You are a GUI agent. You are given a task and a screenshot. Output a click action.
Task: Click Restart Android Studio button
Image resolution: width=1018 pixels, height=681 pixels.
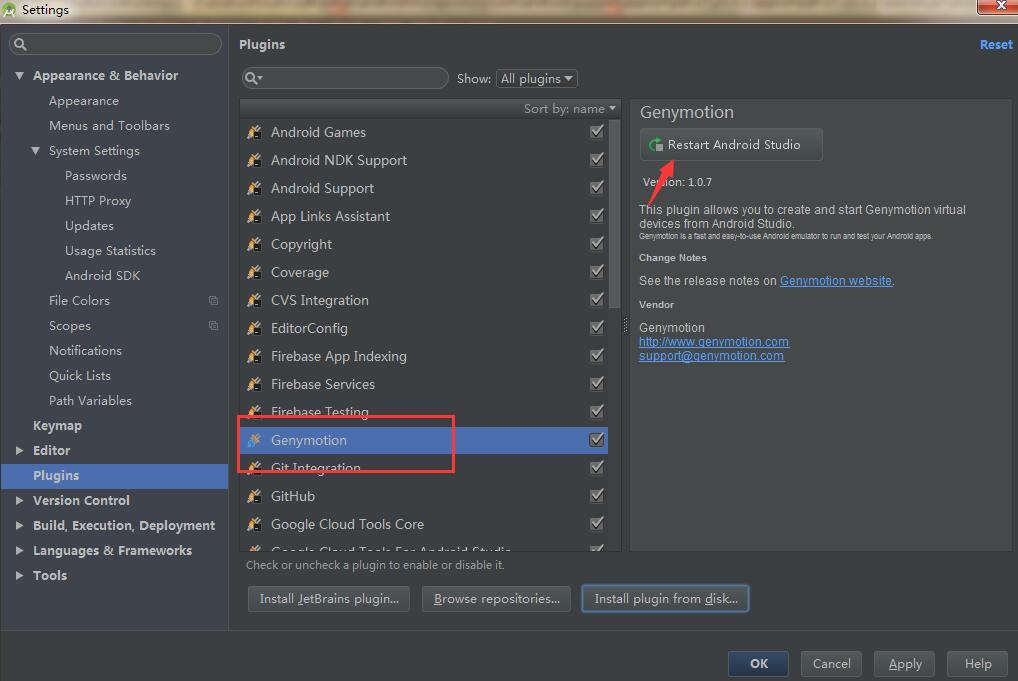(x=731, y=145)
